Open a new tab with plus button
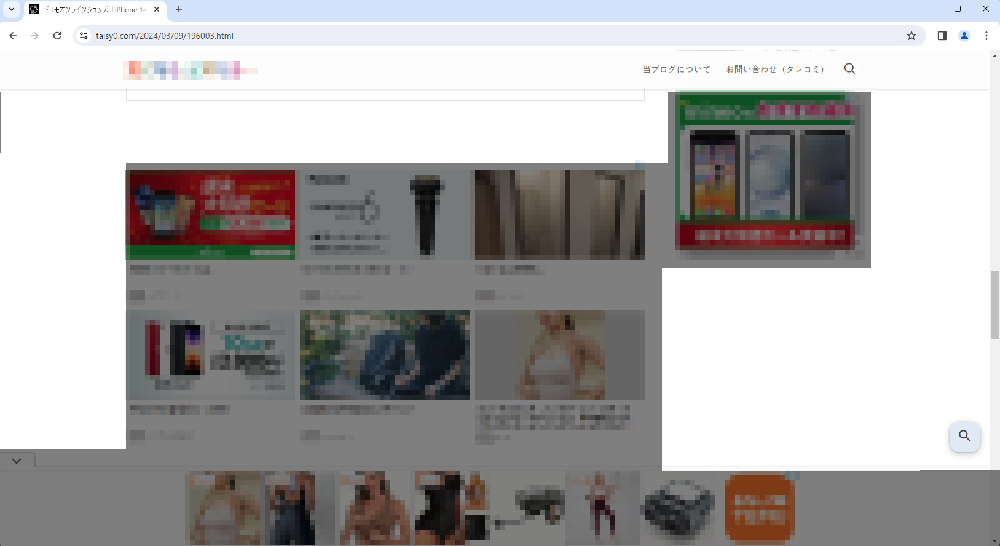 pyautogui.click(x=178, y=9)
